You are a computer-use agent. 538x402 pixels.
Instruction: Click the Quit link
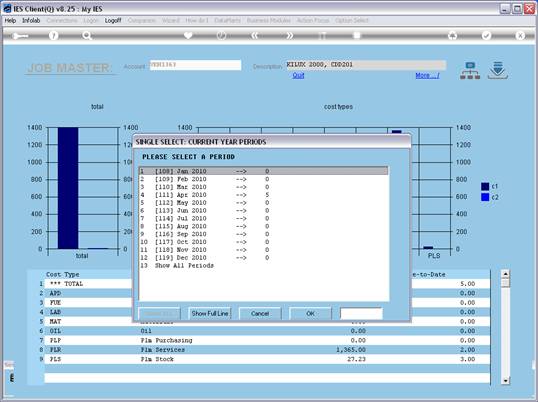click(298, 75)
